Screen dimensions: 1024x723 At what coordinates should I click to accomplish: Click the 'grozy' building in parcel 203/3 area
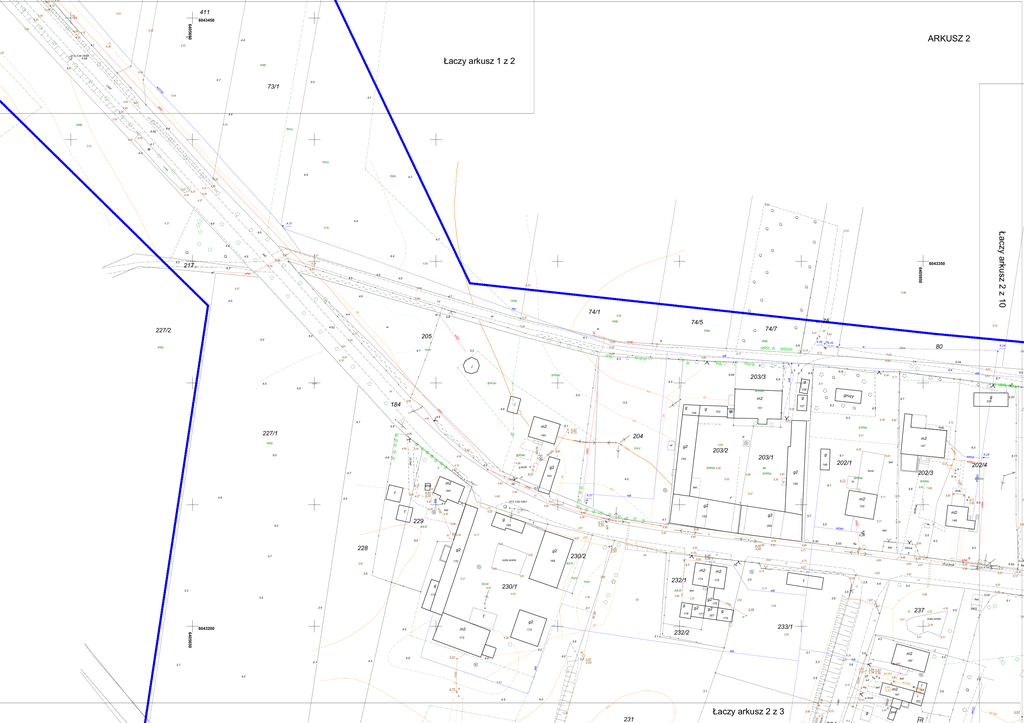851,396
